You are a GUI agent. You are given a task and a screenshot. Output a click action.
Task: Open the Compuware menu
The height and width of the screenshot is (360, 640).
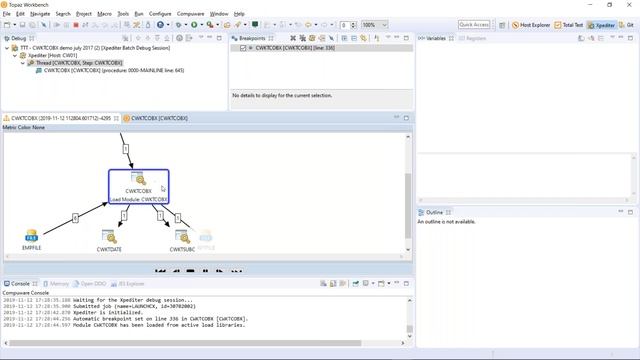(x=190, y=14)
